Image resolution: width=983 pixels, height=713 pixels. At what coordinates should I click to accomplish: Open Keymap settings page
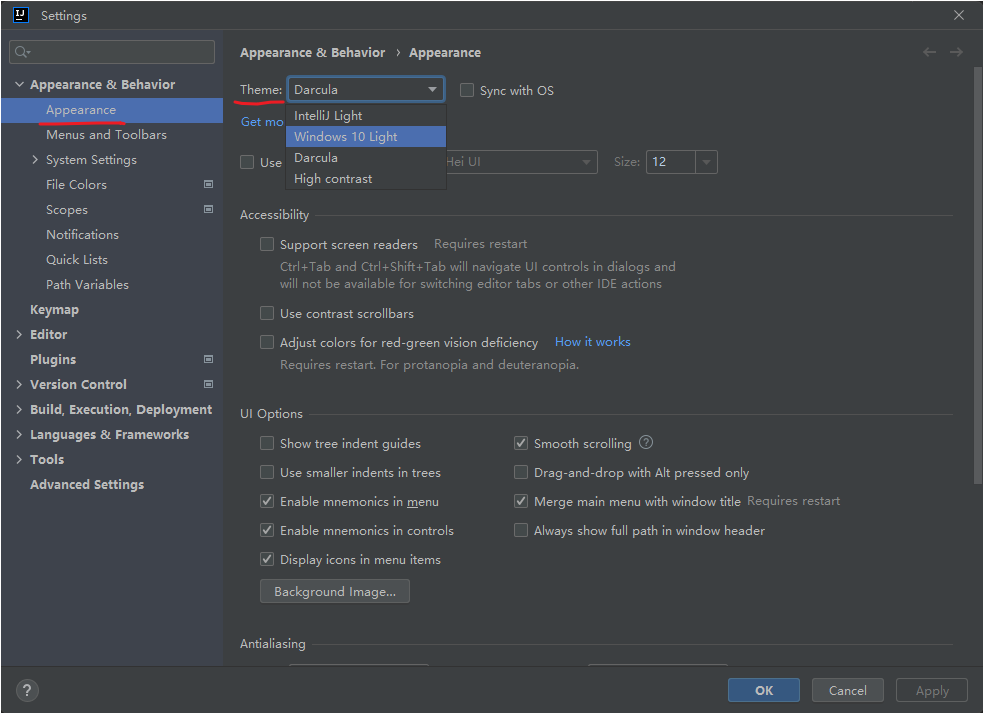[x=55, y=309]
